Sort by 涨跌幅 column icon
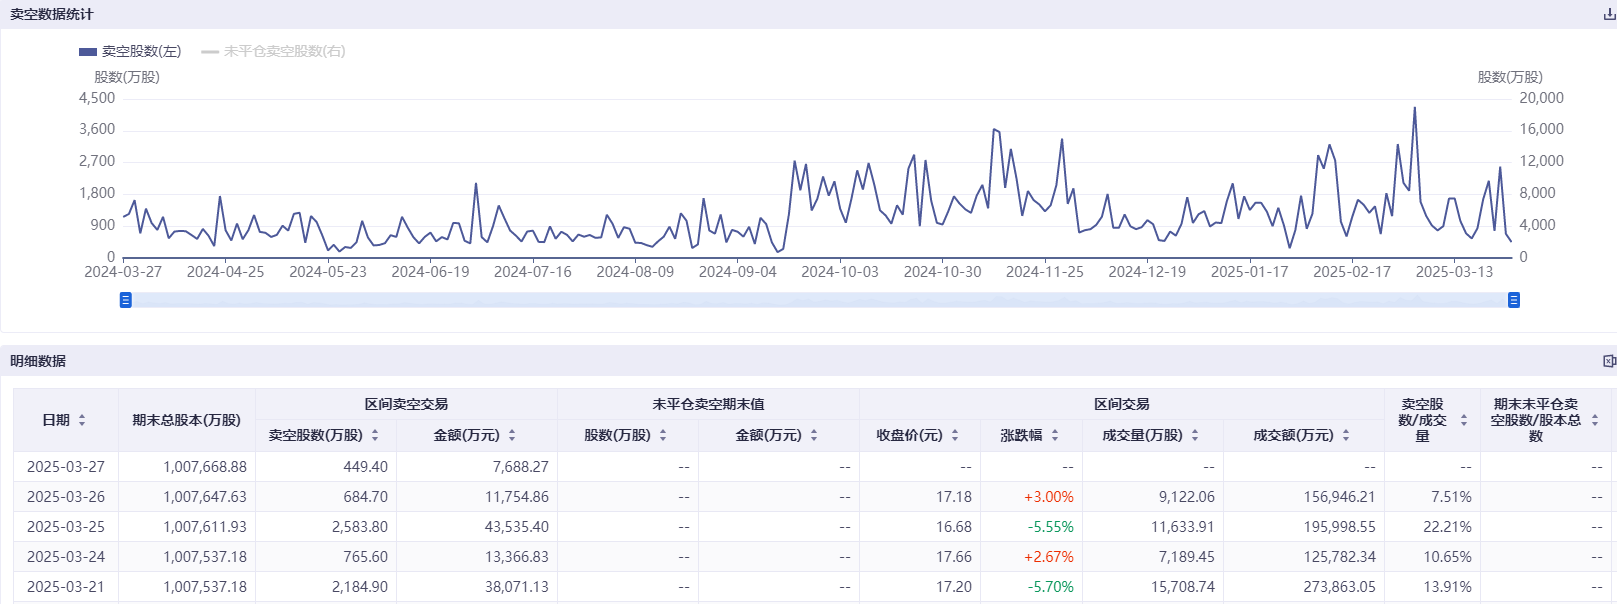The image size is (1617, 604). pyautogui.click(x=1055, y=435)
